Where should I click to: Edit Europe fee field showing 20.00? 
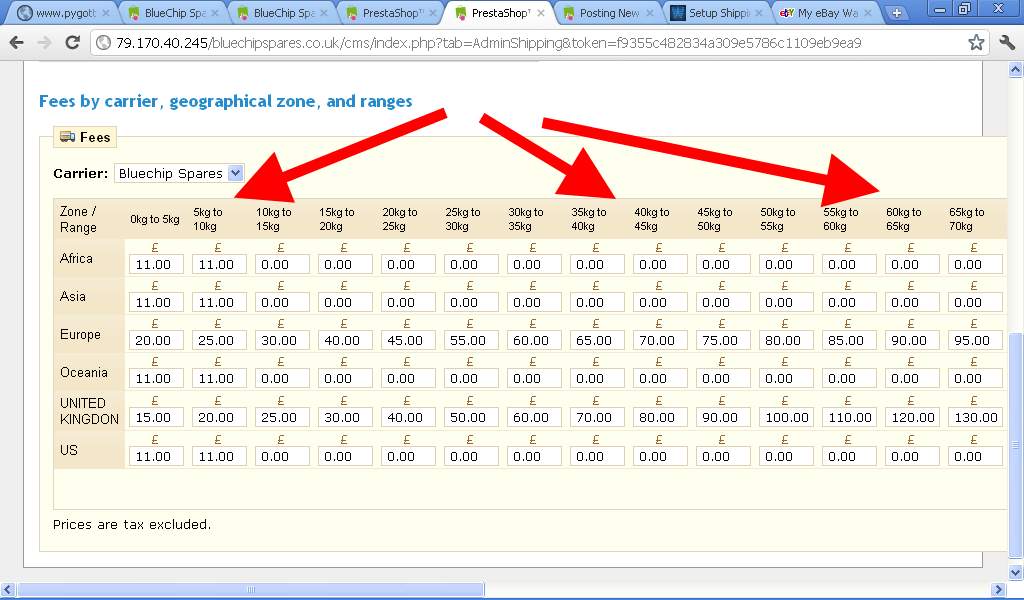(155, 340)
